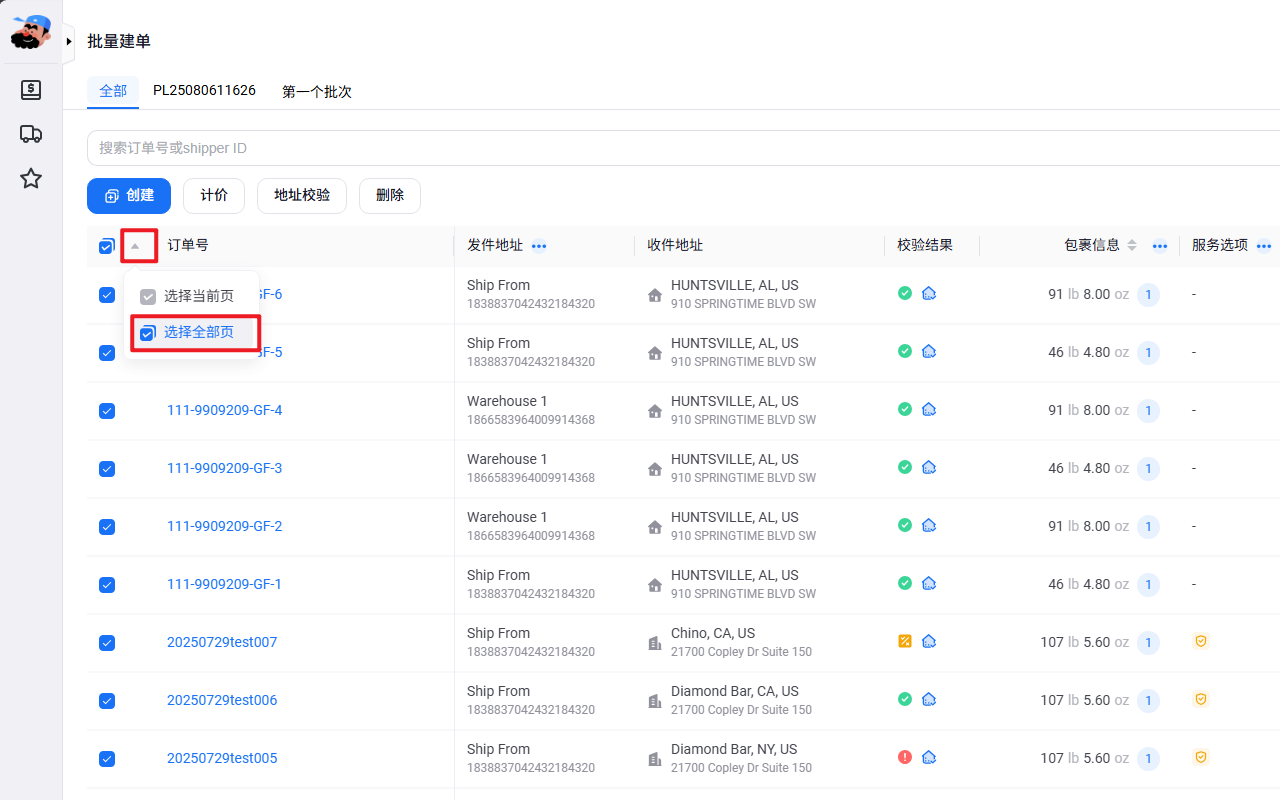Viewport: 1280px width, 800px height.
Task: Focus the order number search field
Action: tap(683, 148)
